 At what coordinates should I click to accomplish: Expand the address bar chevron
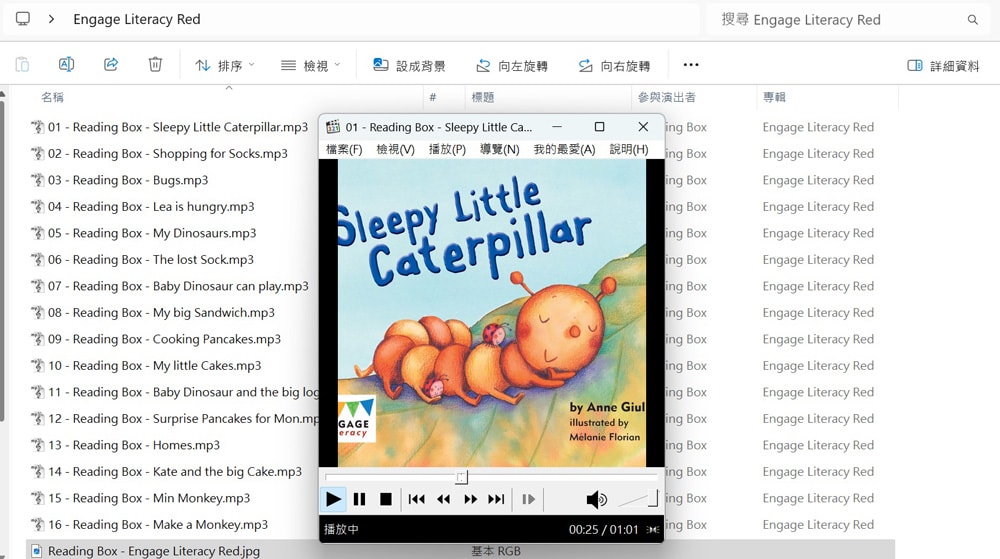click(51, 19)
